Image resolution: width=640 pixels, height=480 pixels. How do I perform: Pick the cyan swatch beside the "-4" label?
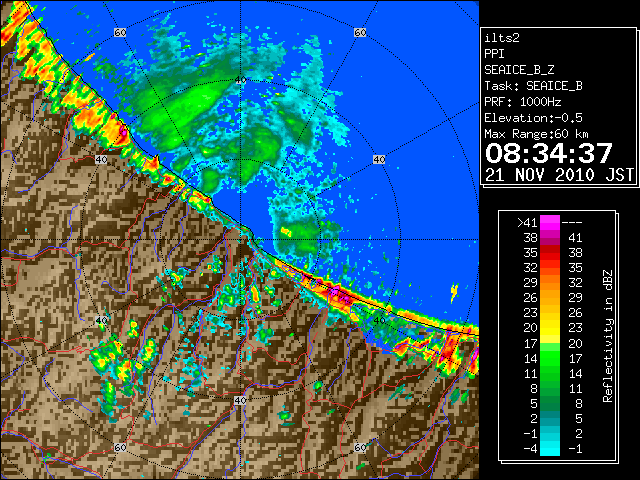coord(550,449)
